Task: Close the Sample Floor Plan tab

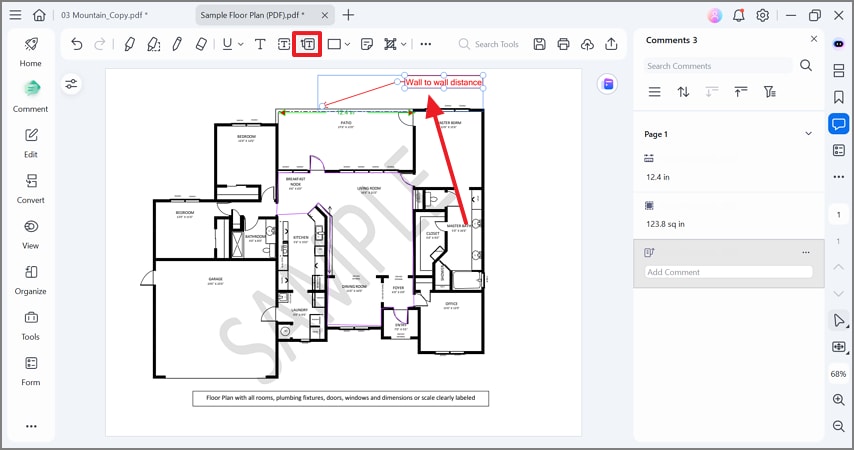Action: tap(325, 15)
